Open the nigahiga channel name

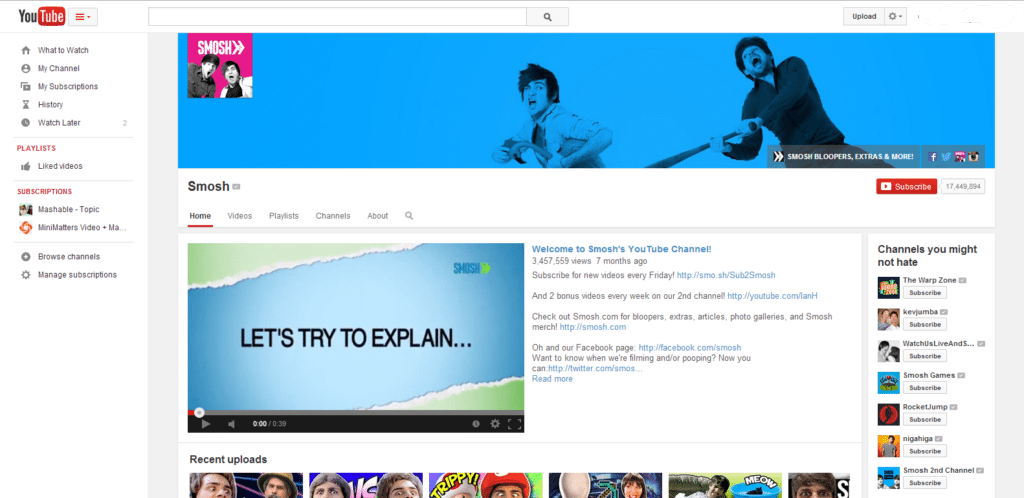[x=918, y=439]
